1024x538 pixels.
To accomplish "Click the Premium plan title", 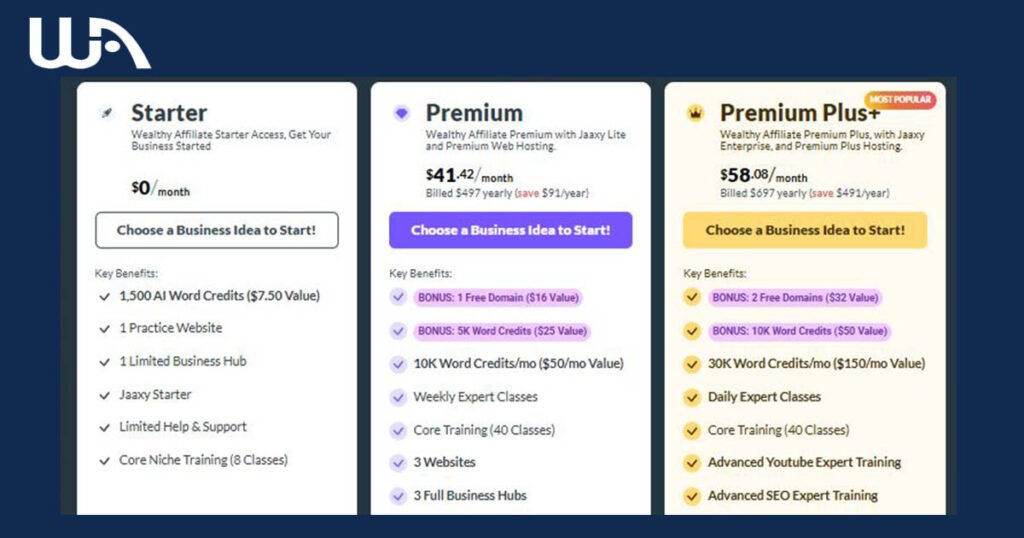I will pos(474,113).
